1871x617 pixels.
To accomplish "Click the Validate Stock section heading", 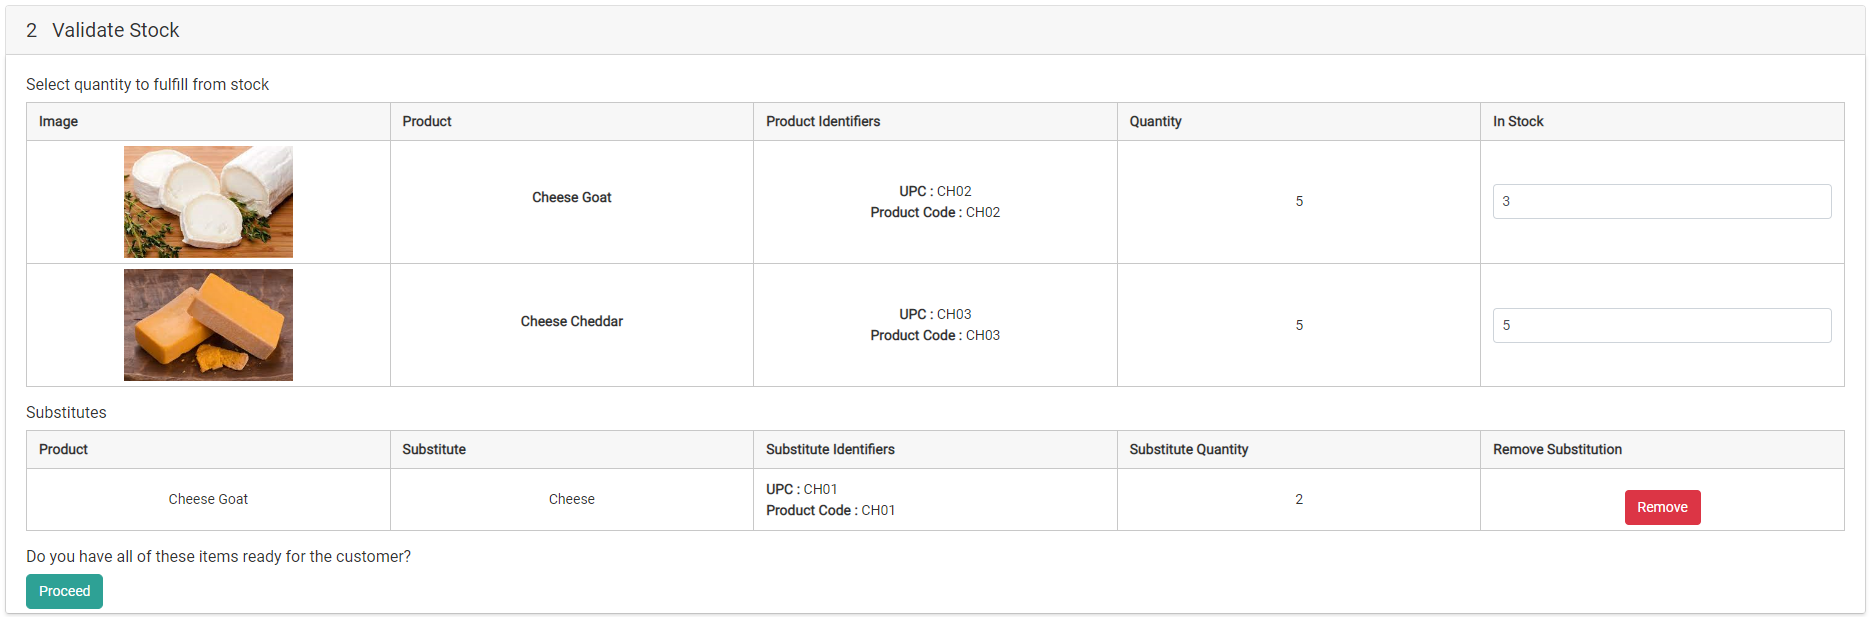I will [x=116, y=30].
